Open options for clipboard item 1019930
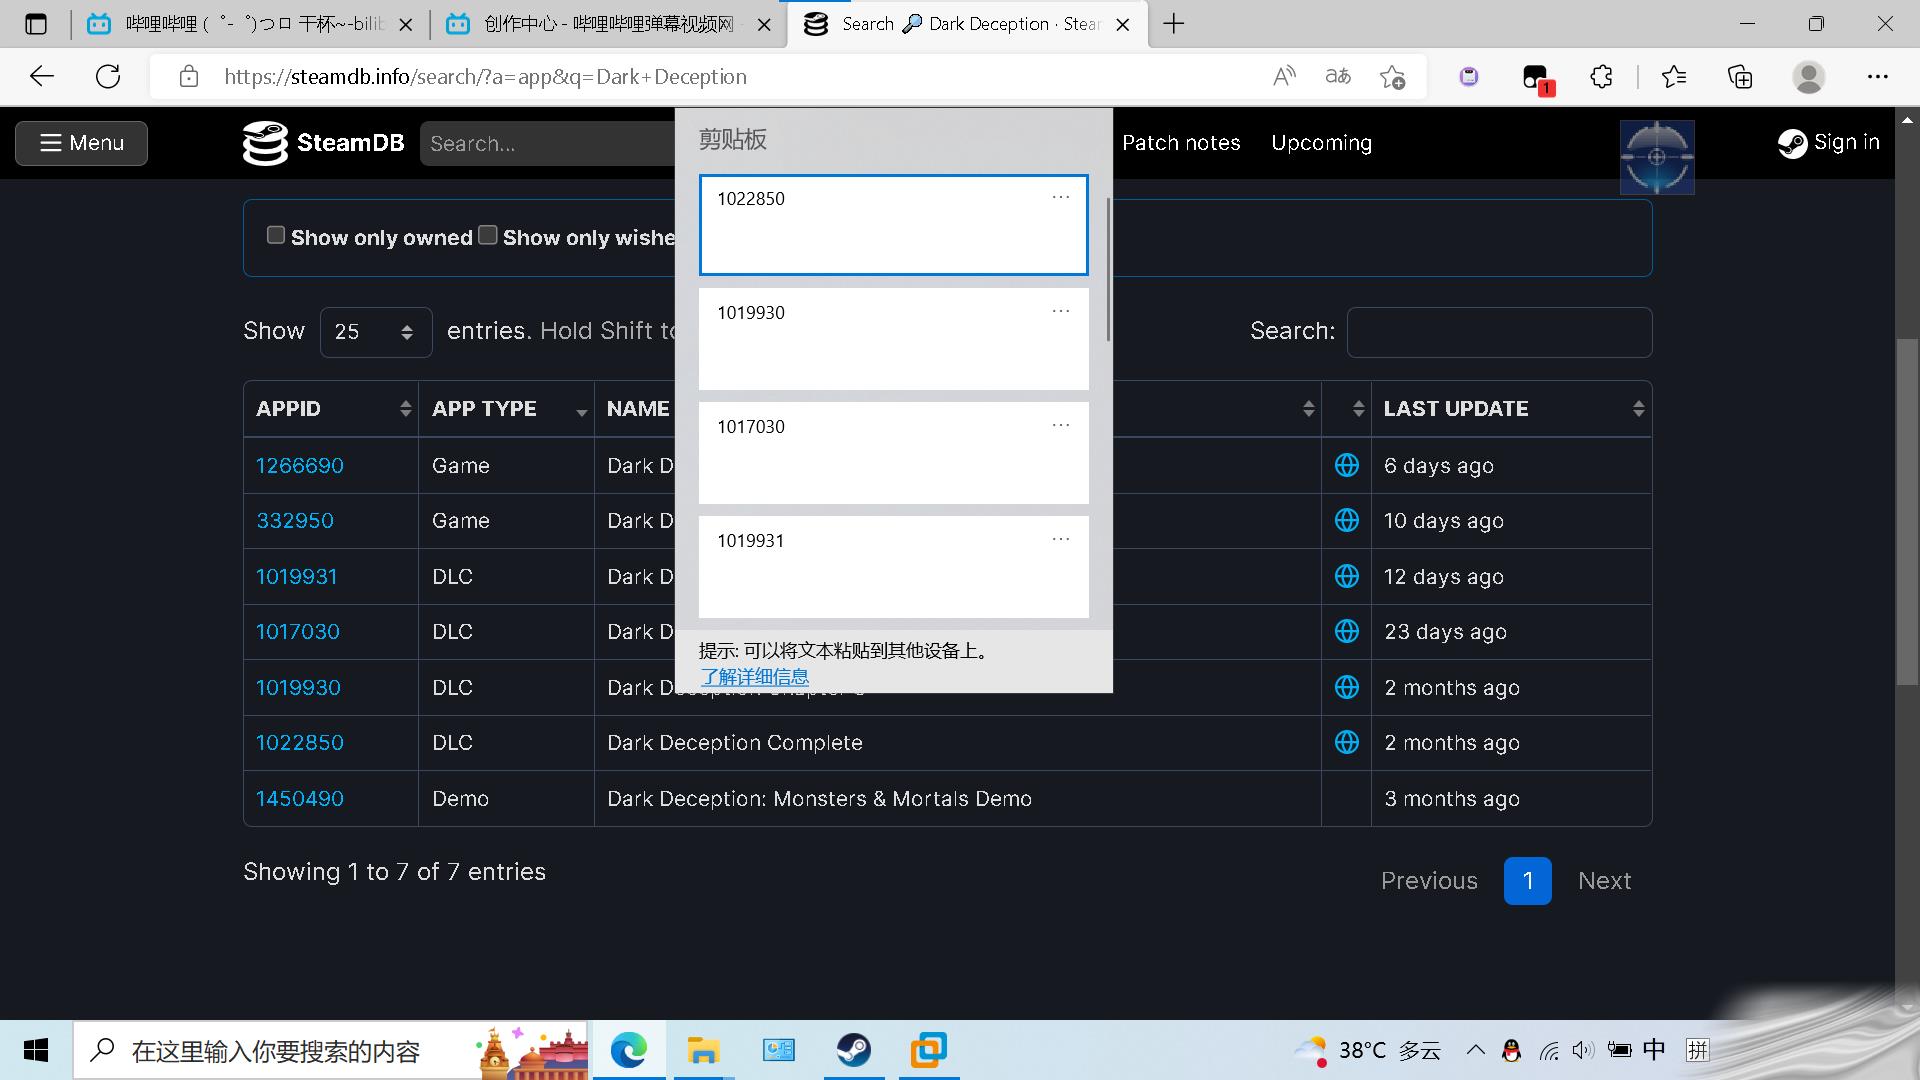The width and height of the screenshot is (1920, 1080). click(1061, 312)
